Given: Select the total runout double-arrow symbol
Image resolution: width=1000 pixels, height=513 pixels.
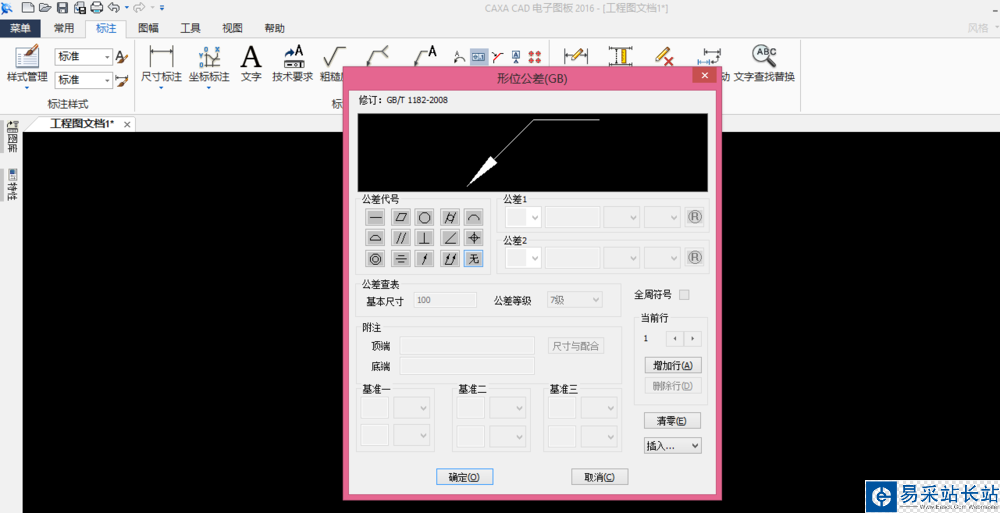Looking at the screenshot, I should click(x=449, y=258).
